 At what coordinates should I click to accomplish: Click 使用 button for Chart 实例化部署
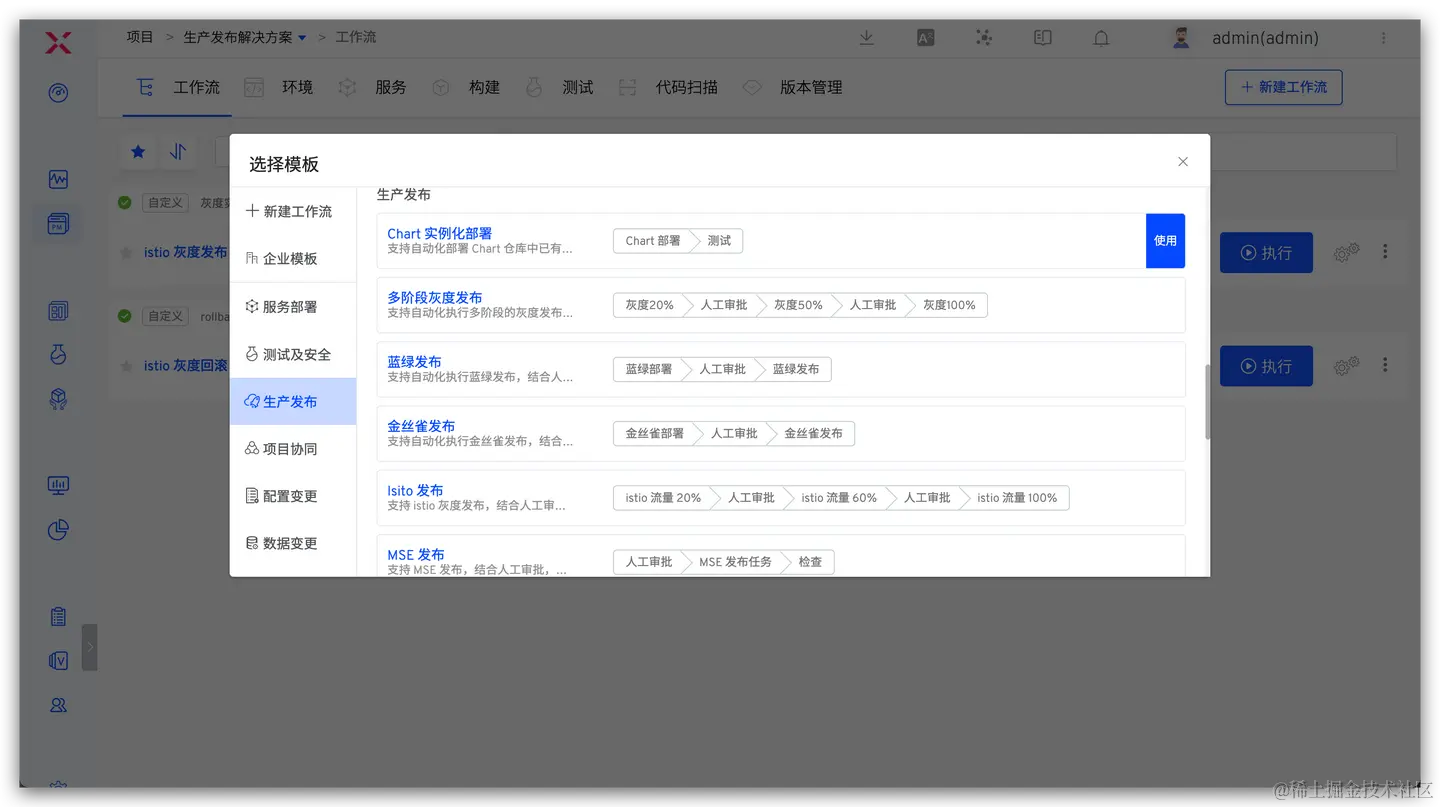click(x=1165, y=241)
